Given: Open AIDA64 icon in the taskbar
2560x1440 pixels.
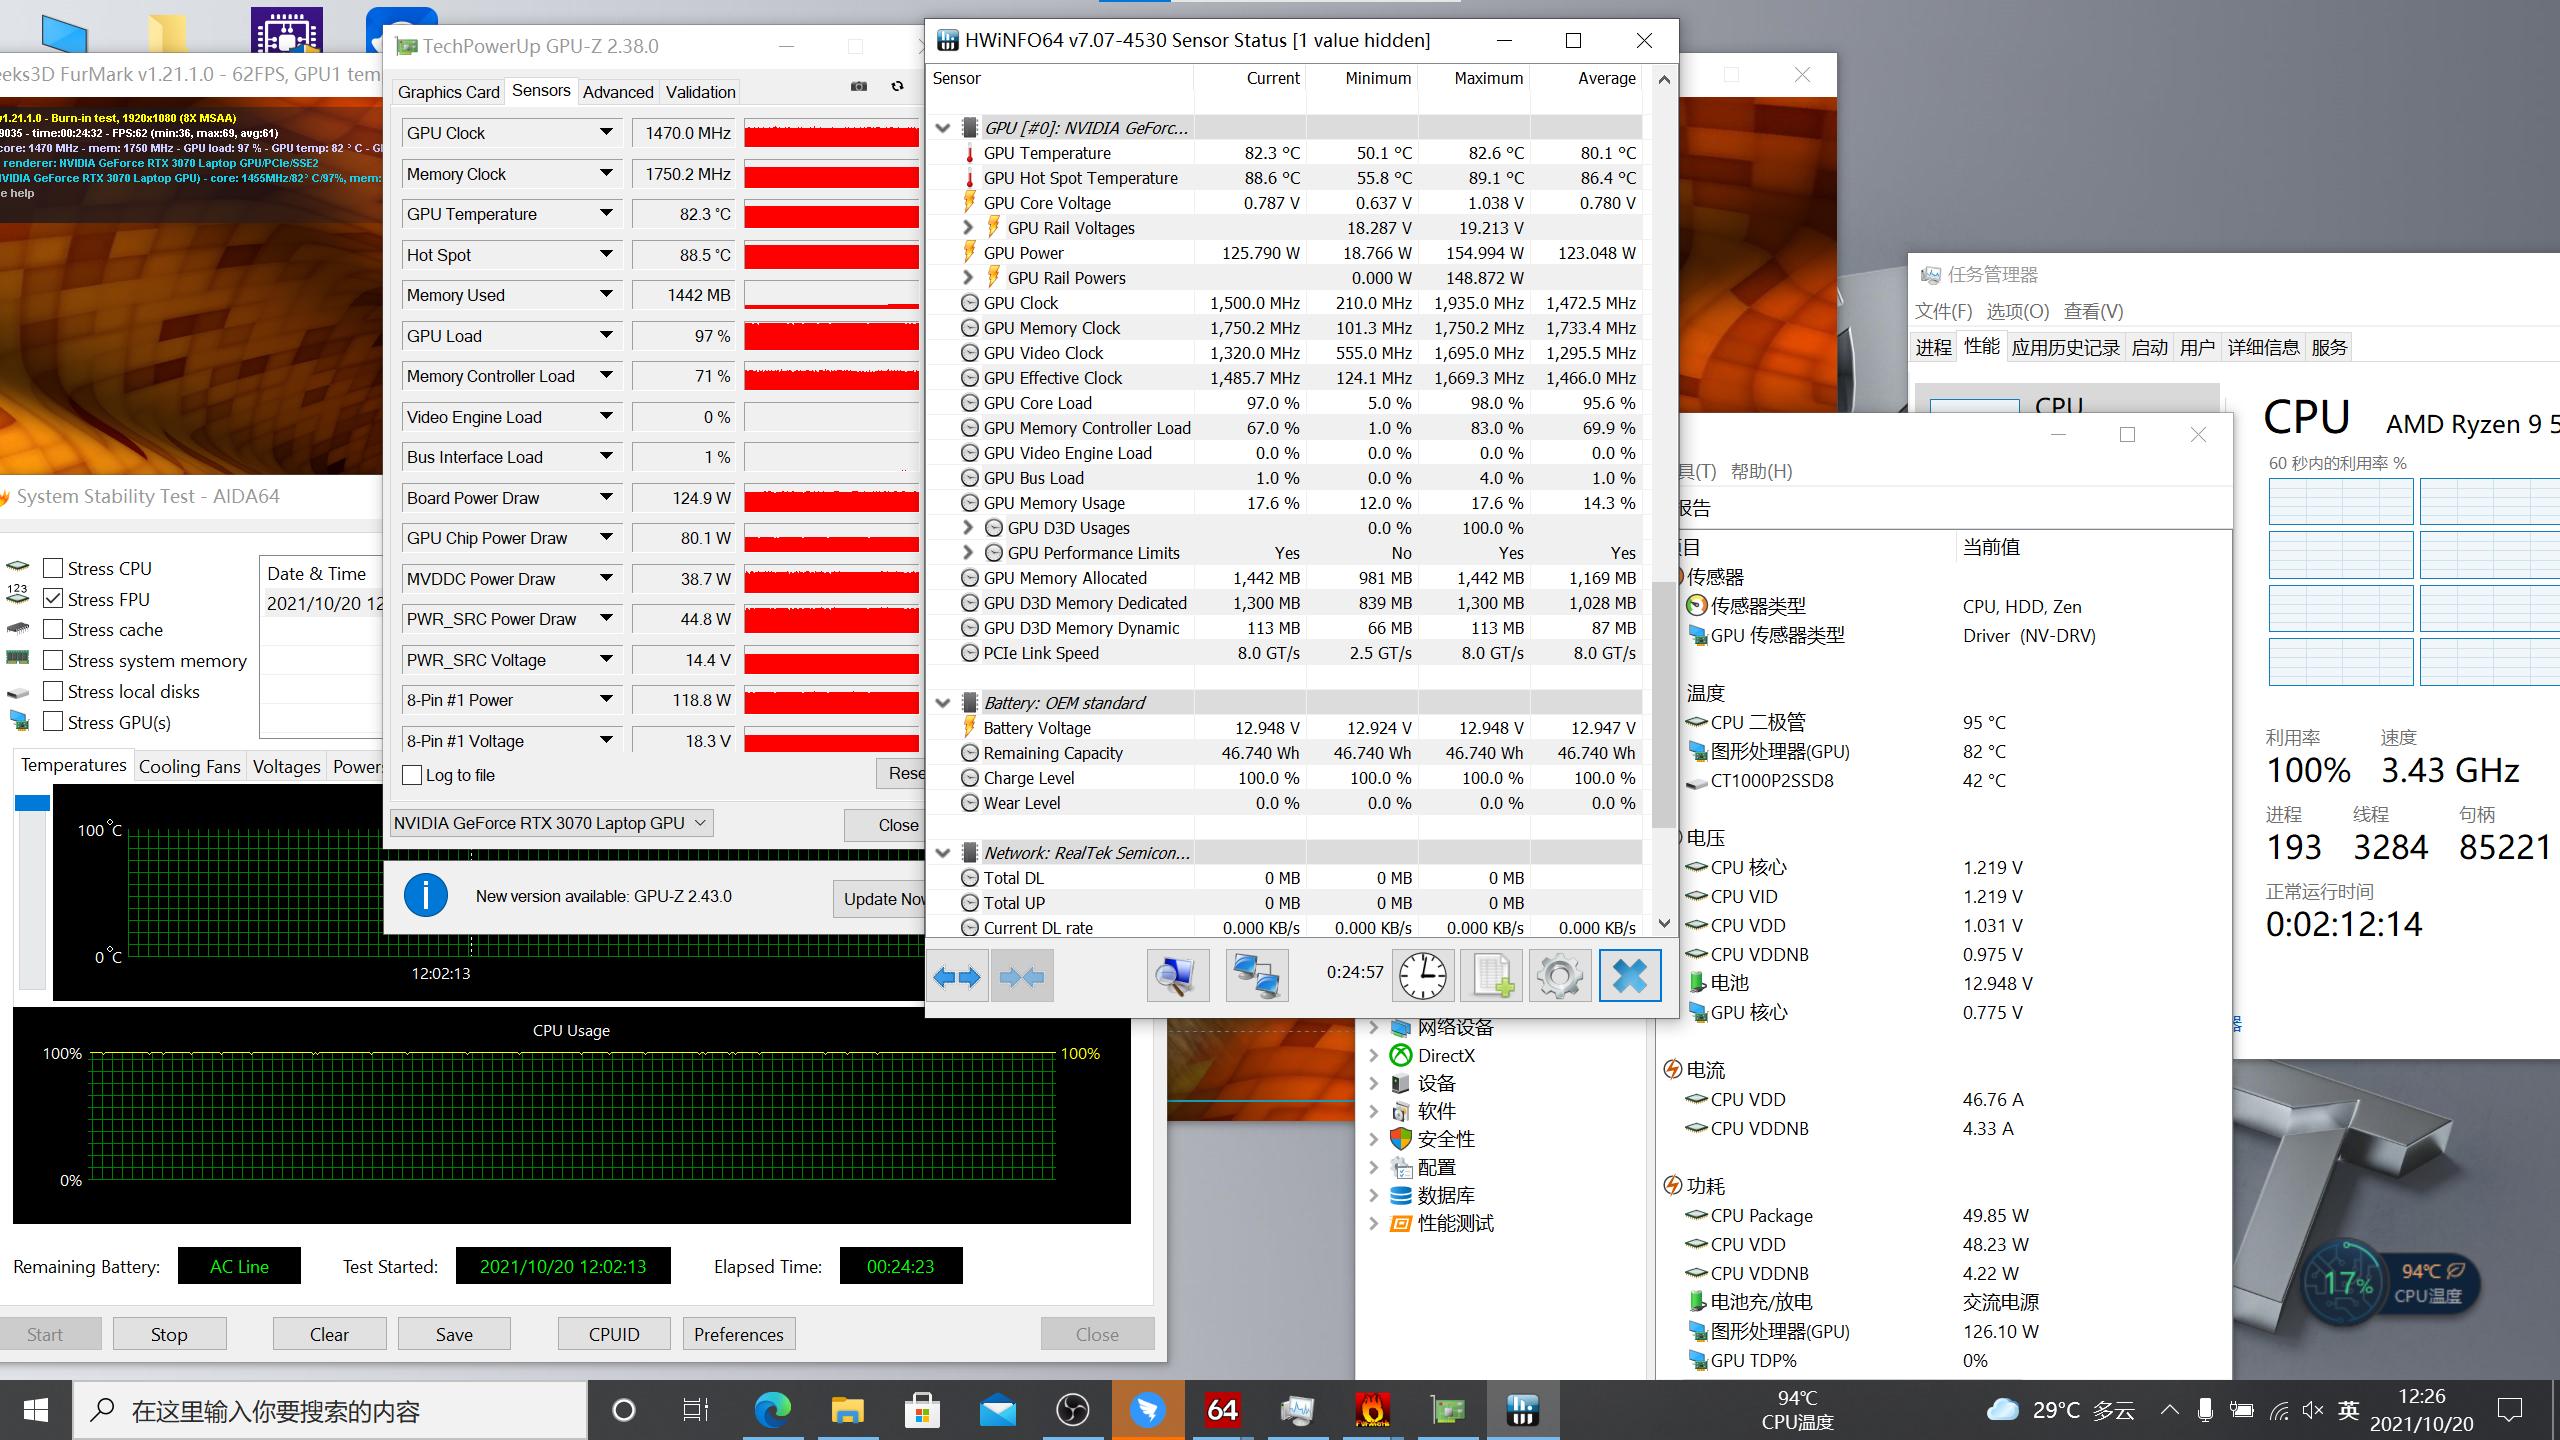Looking at the screenshot, I should point(1222,1411).
